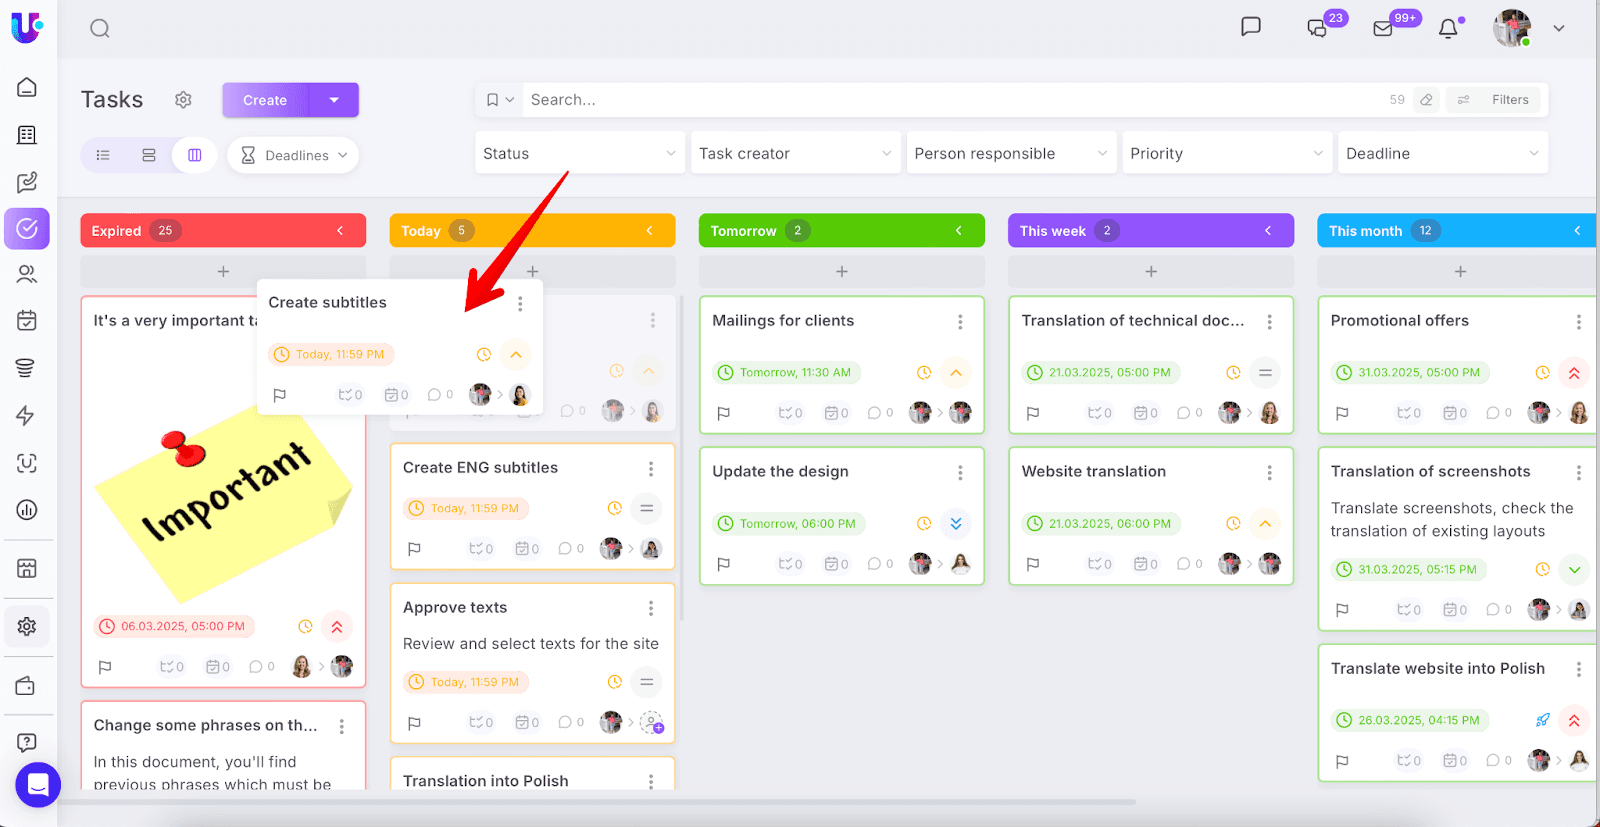This screenshot has width=1600, height=827.
Task: Open the notes edit sidebar icon
Action: click(x=27, y=182)
